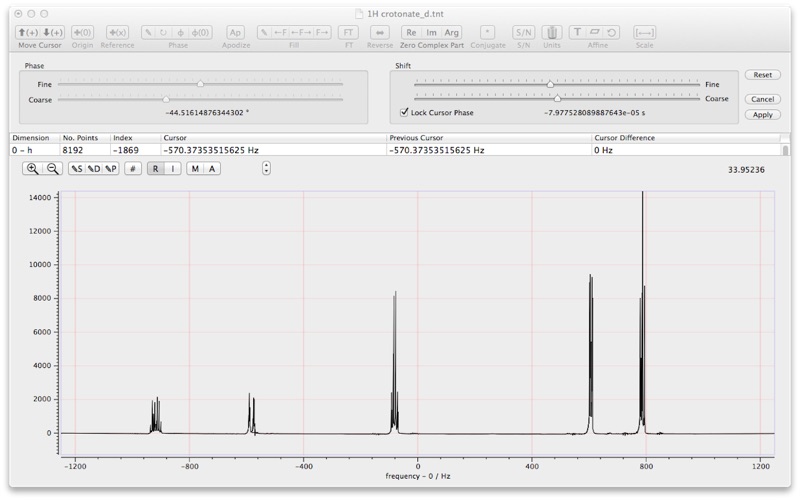
Task: Click the Reference +(x) toolbar button
Action: click(x=117, y=33)
